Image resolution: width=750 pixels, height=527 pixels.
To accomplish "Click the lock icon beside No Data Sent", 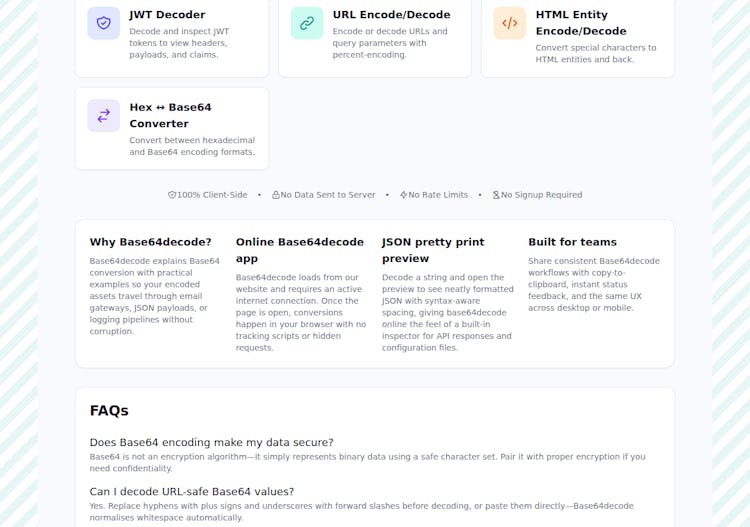I will click(276, 195).
